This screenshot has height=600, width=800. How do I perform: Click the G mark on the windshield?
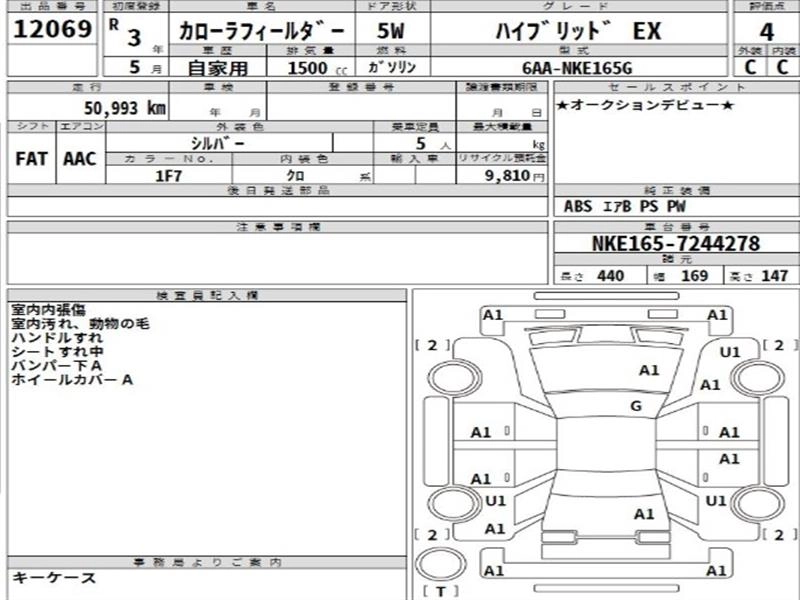coord(635,406)
